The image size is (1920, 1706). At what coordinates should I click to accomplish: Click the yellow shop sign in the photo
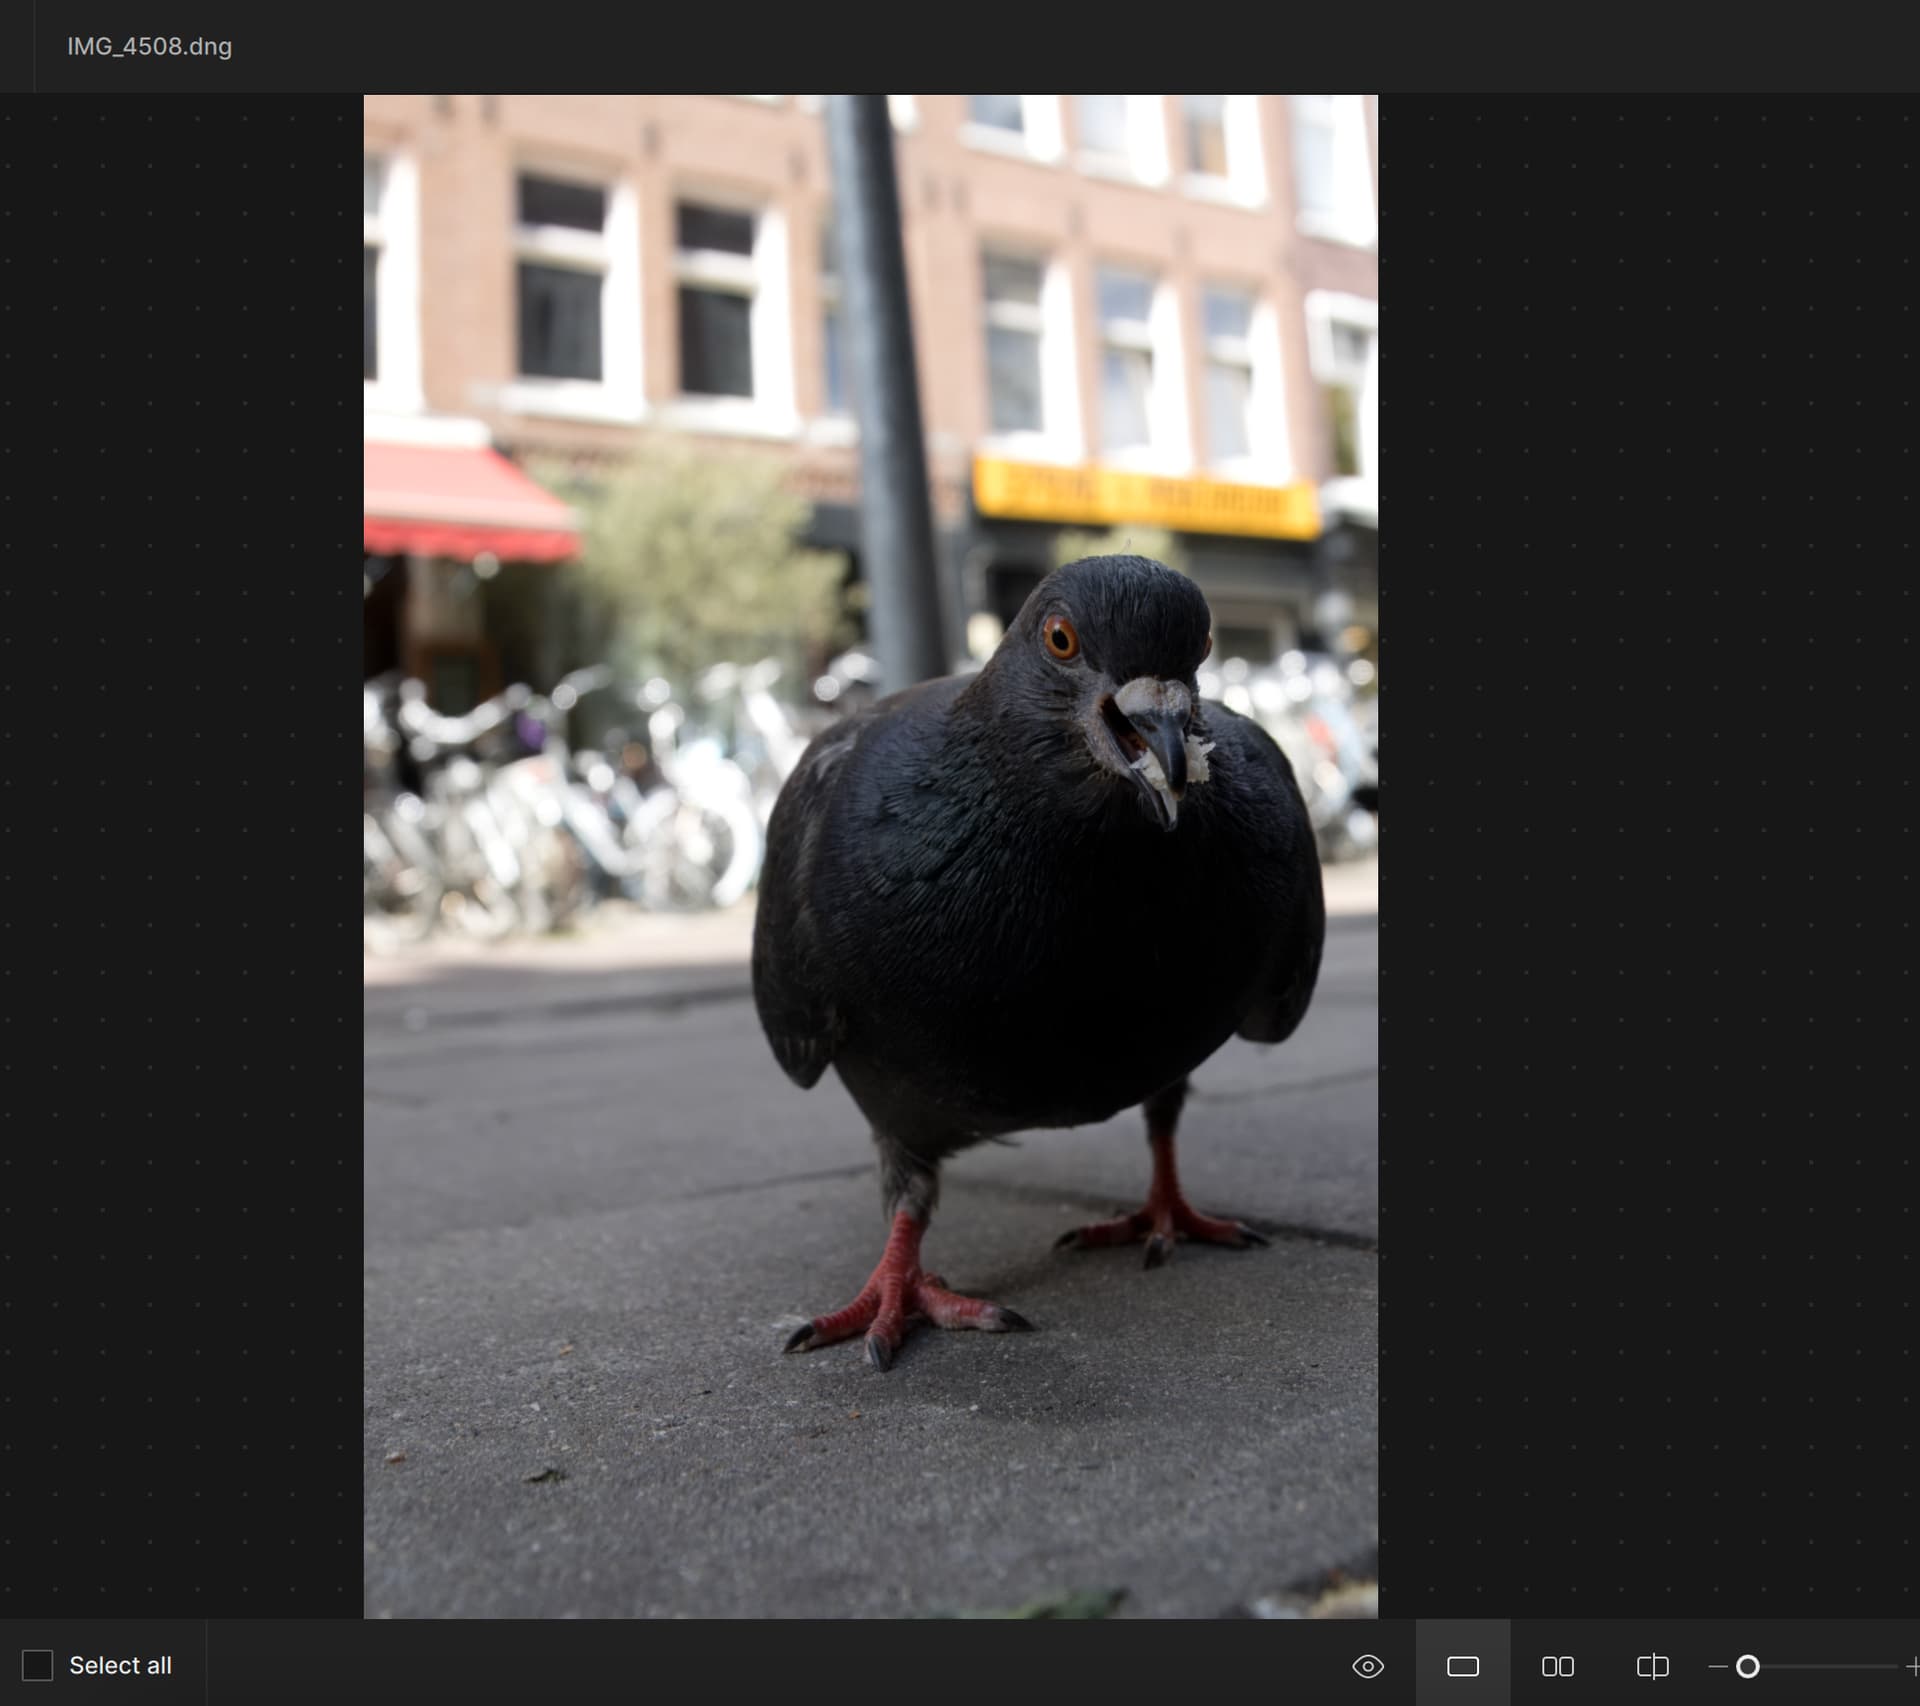(x=1145, y=497)
